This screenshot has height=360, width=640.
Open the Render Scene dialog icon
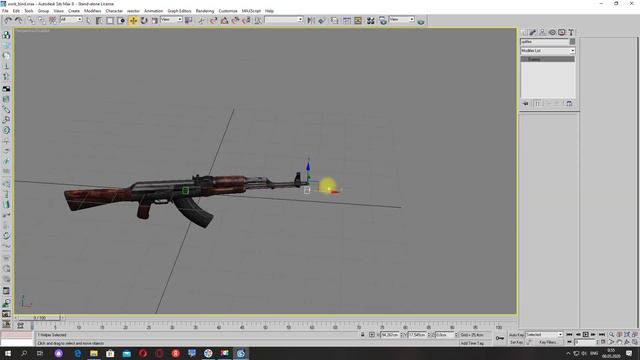click(x=382, y=20)
